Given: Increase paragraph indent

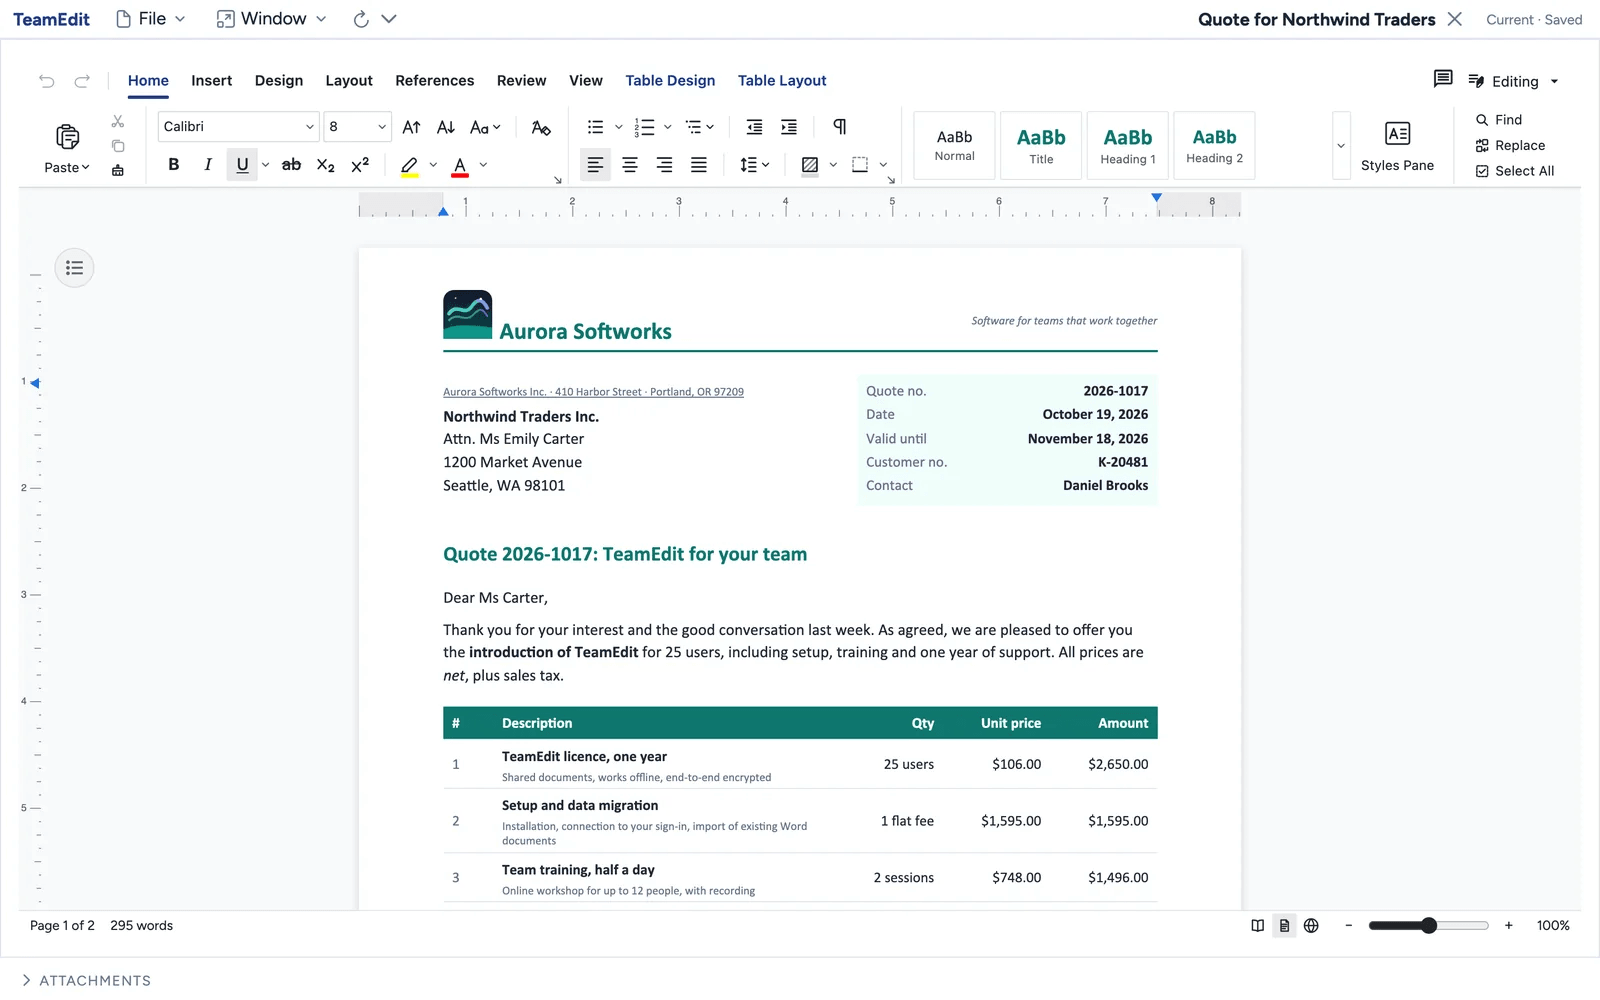Looking at the screenshot, I should [789, 127].
